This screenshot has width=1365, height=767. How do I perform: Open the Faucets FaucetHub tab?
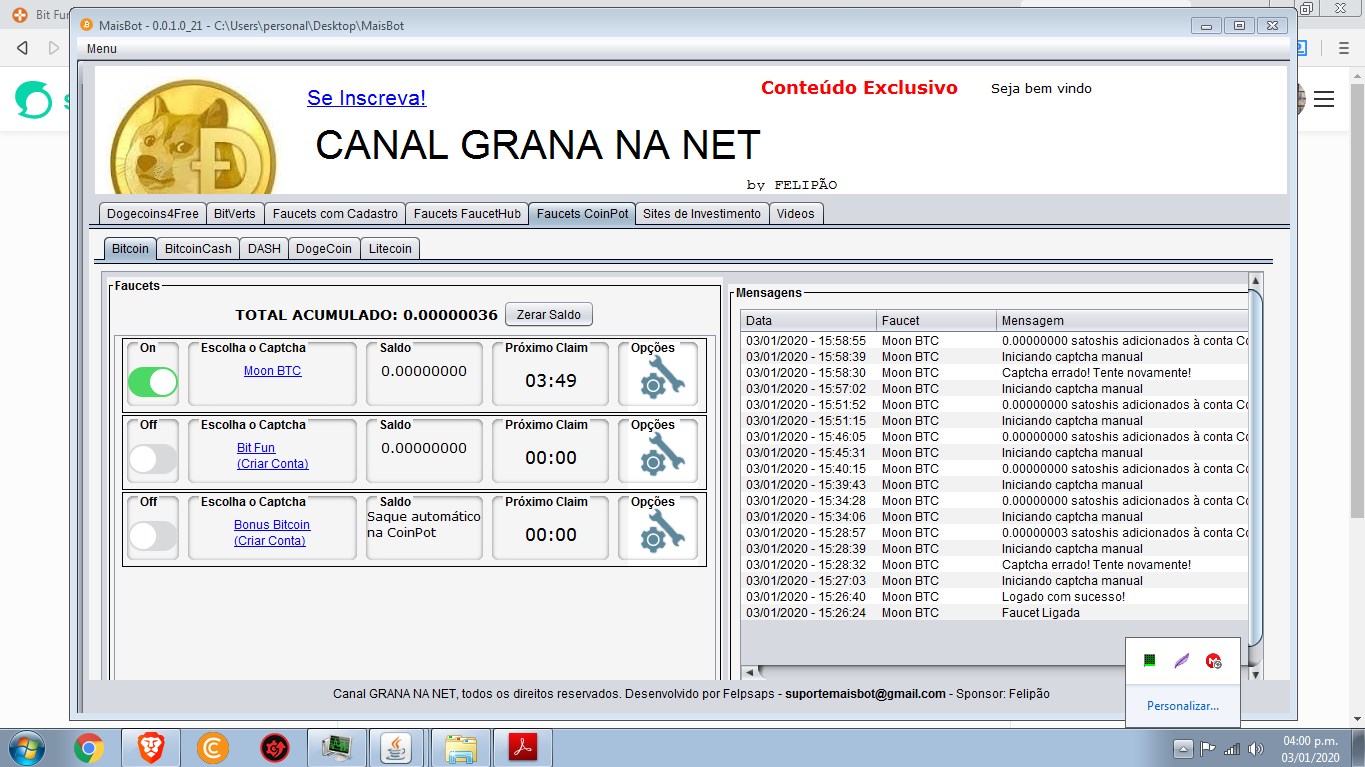tap(467, 213)
